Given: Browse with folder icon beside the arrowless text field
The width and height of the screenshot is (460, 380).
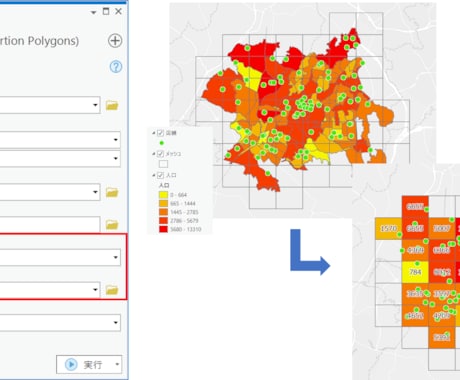Looking at the screenshot, I should pyautogui.click(x=112, y=225).
